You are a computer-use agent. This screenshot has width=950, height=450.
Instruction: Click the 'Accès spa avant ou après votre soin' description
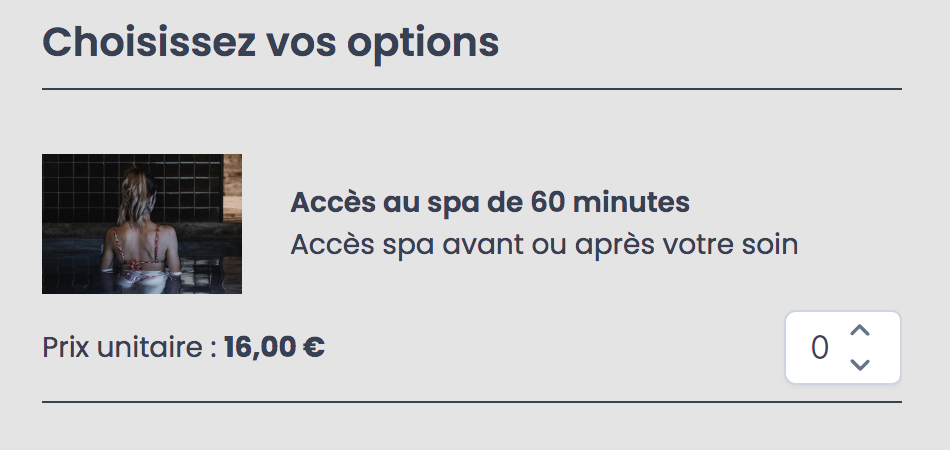coord(544,245)
